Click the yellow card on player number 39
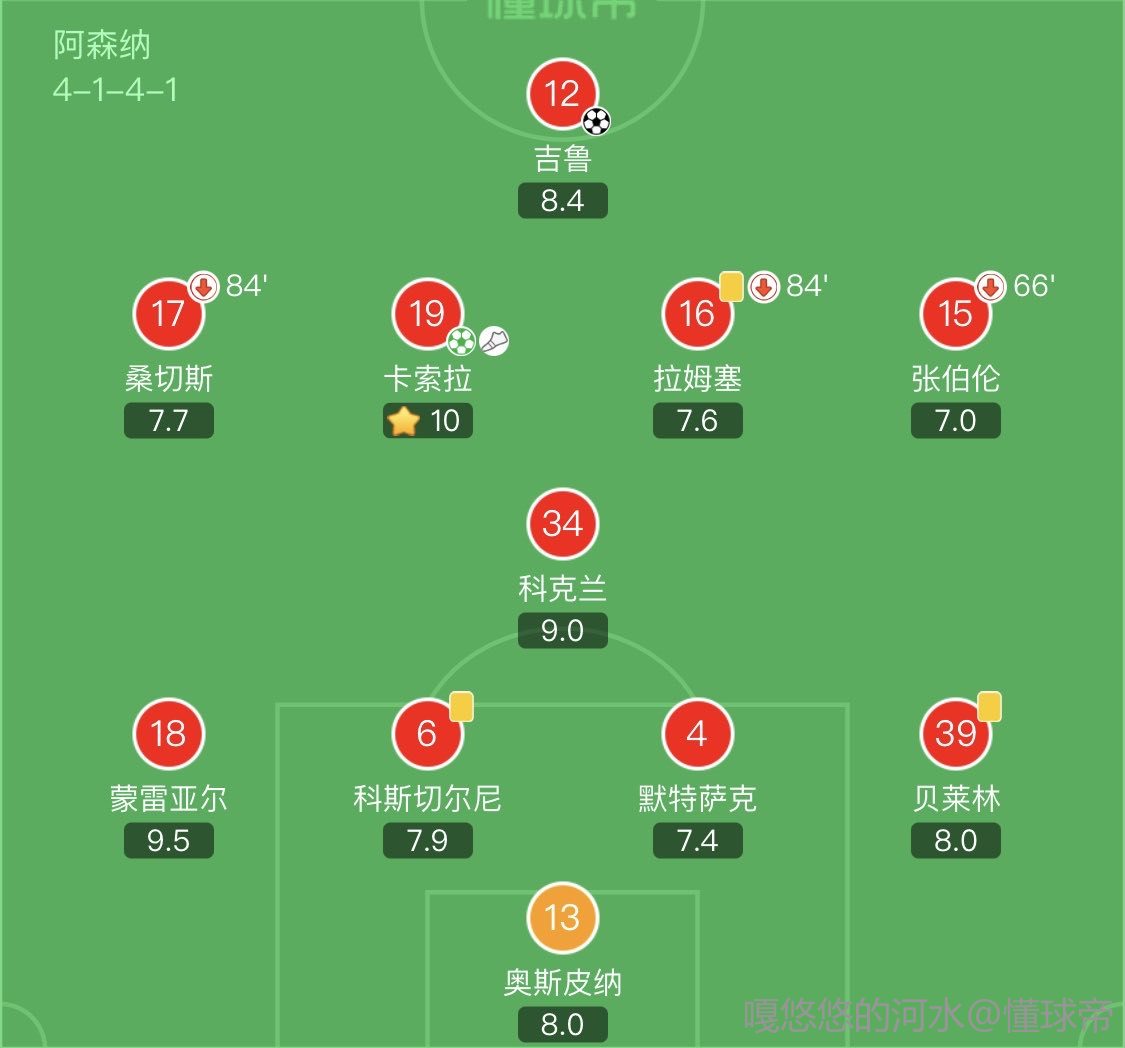This screenshot has width=1125, height=1048. point(989,707)
